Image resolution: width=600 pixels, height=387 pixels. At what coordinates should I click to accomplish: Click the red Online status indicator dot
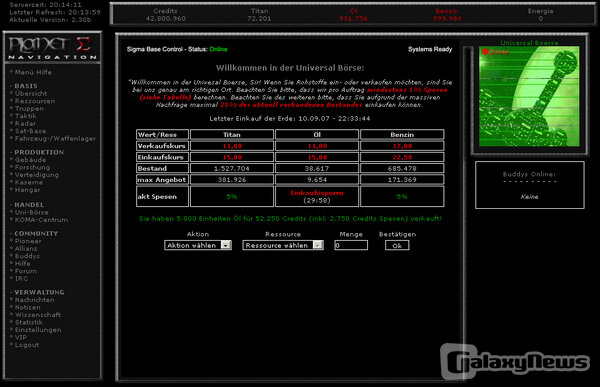tap(485, 52)
